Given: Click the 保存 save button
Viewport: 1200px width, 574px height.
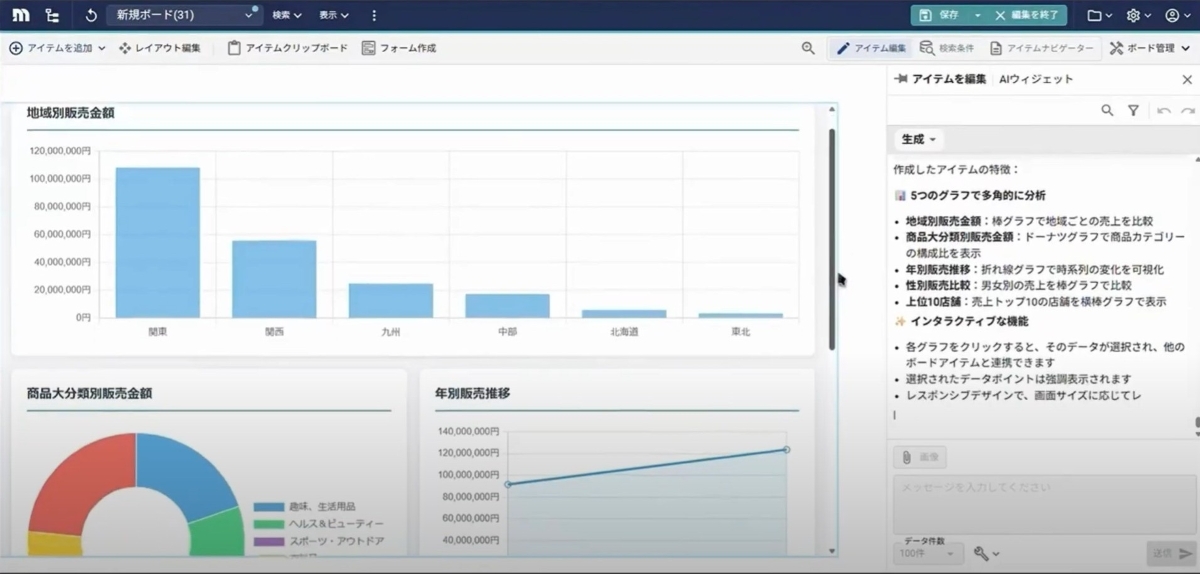Looking at the screenshot, I should 939,15.
